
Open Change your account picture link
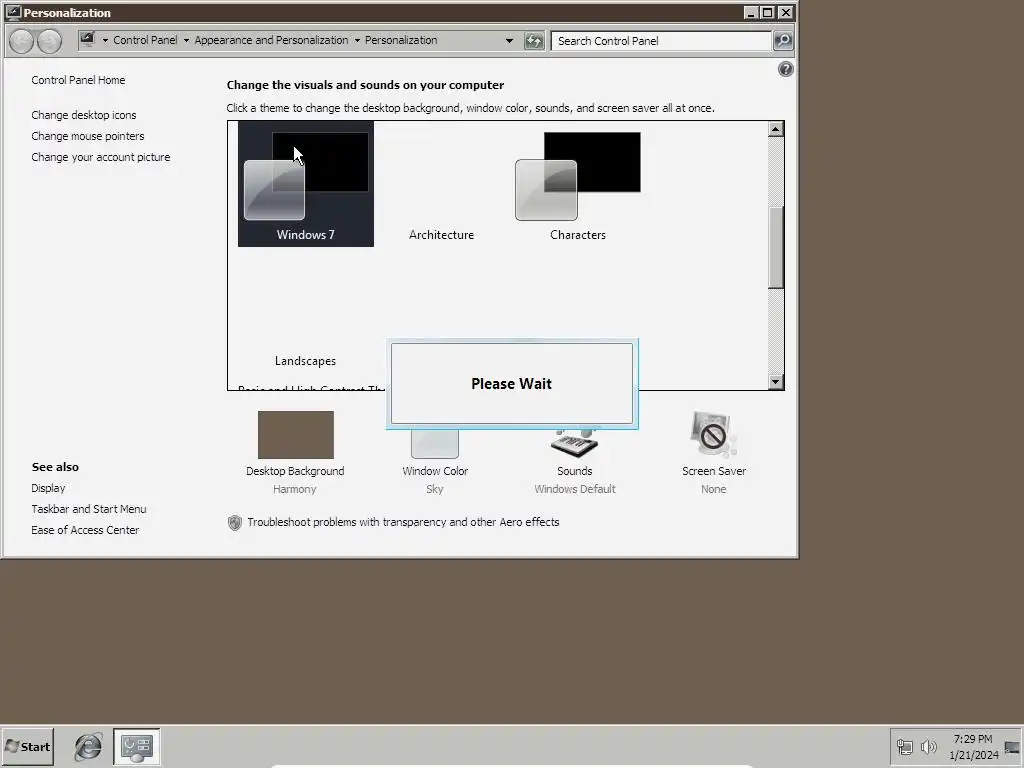point(101,157)
